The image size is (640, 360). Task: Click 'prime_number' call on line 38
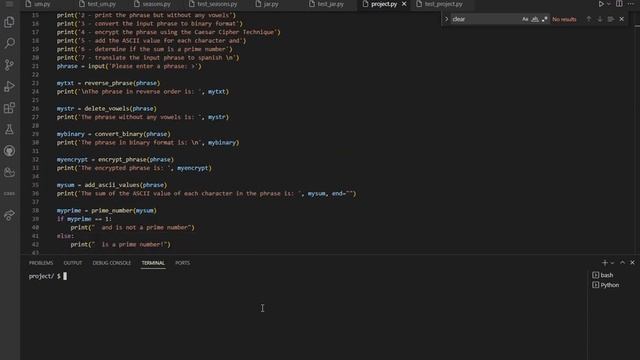(112, 211)
